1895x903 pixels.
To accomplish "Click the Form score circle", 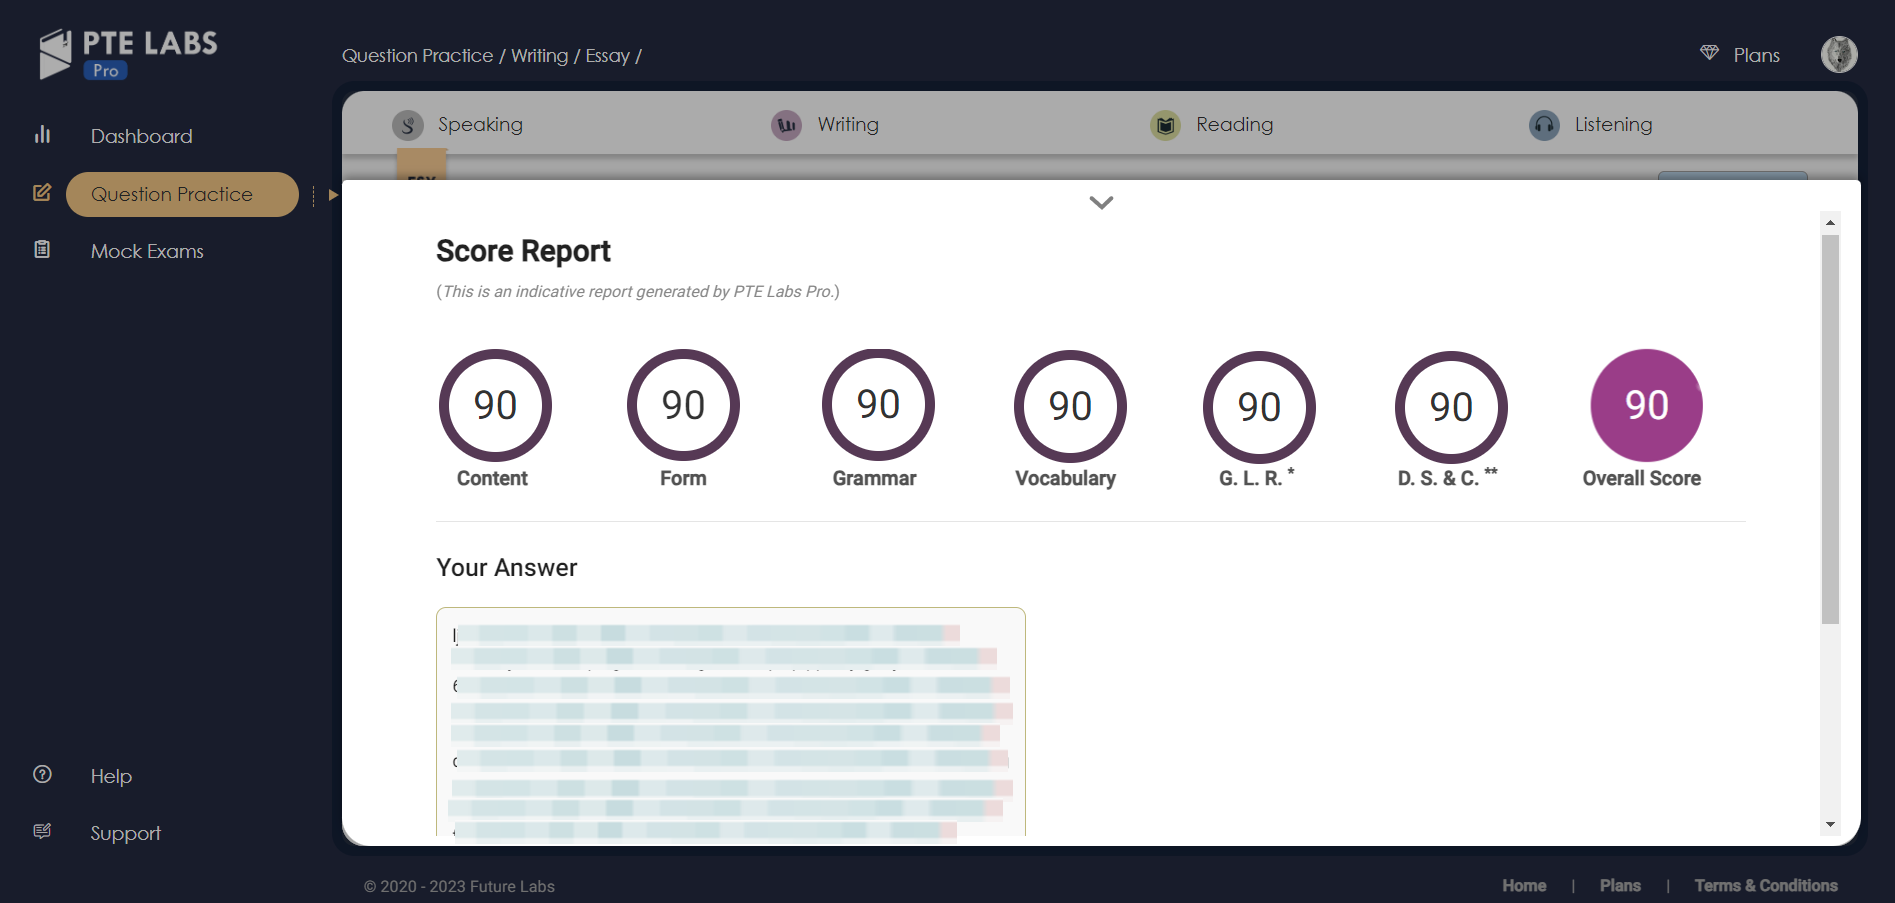I will pyautogui.click(x=683, y=405).
